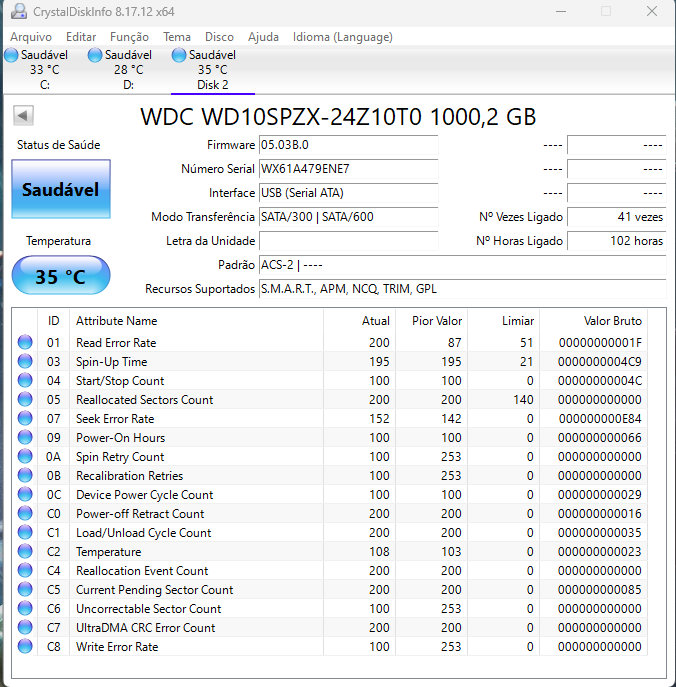Select the blue status orb for drive D:

click(x=95, y=55)
